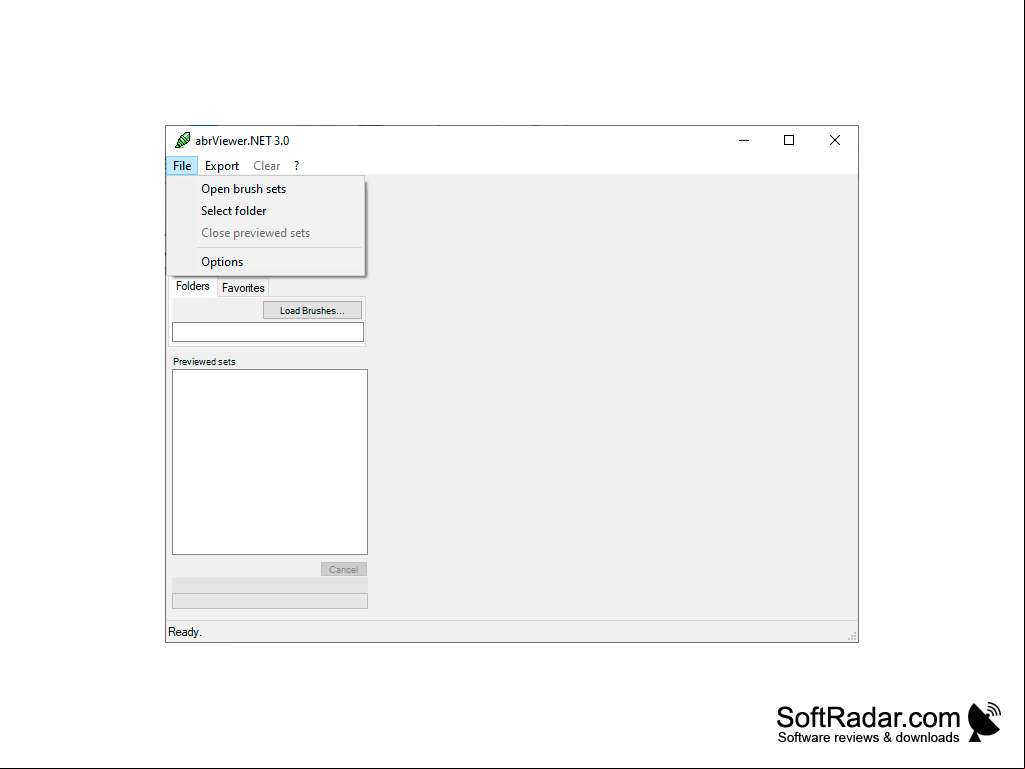The width and height of the screenshot is (1025, 769).
Task: Open Options from the File menu
Action: coord(265,262)
